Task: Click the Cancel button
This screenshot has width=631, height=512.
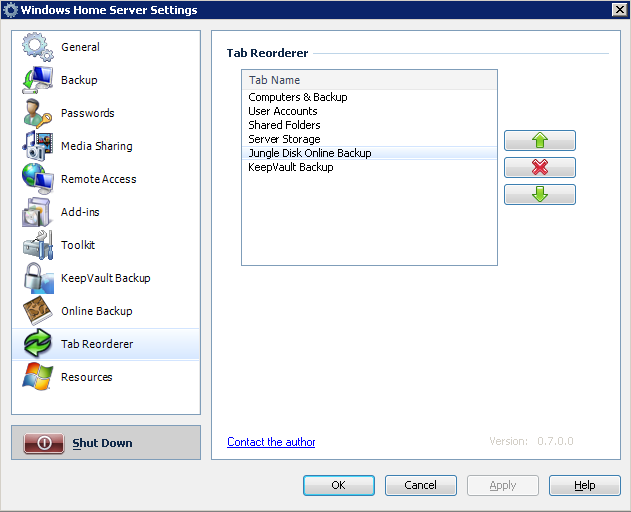Action: tap(421, 485)
